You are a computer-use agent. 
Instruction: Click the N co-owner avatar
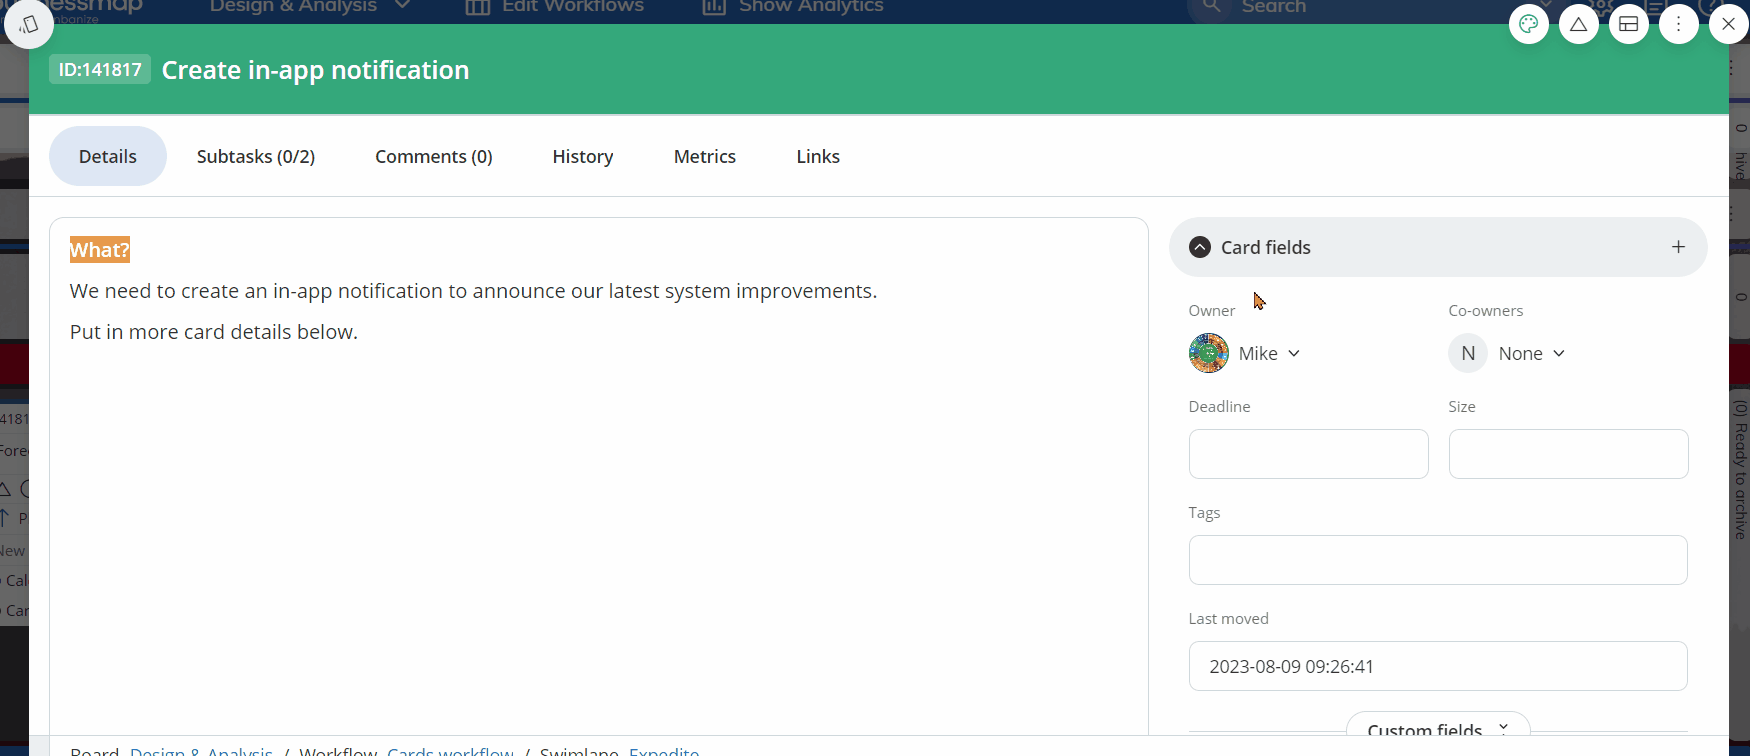1468,353
